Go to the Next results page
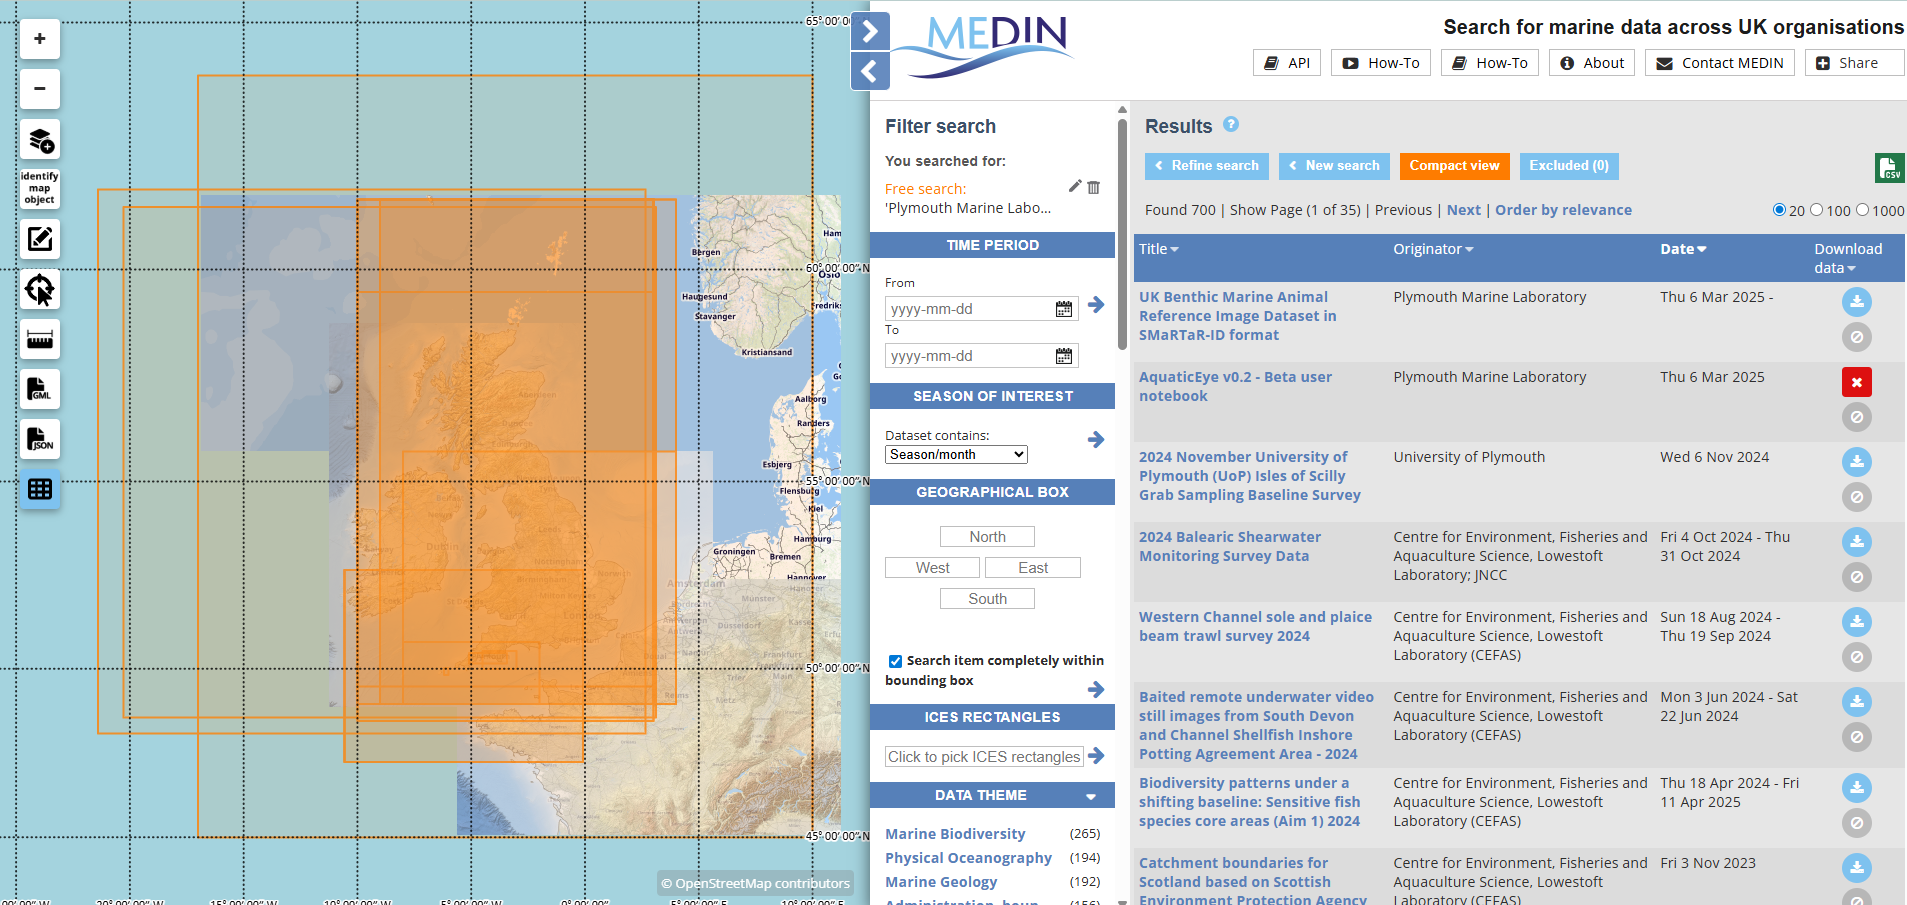Image resolution: width=1907 pixels, height=905 pixels. [1464, 210]
